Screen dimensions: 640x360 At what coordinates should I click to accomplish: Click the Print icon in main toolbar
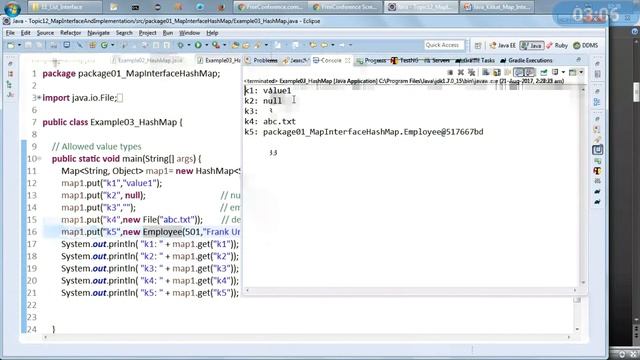coord(53,45)
